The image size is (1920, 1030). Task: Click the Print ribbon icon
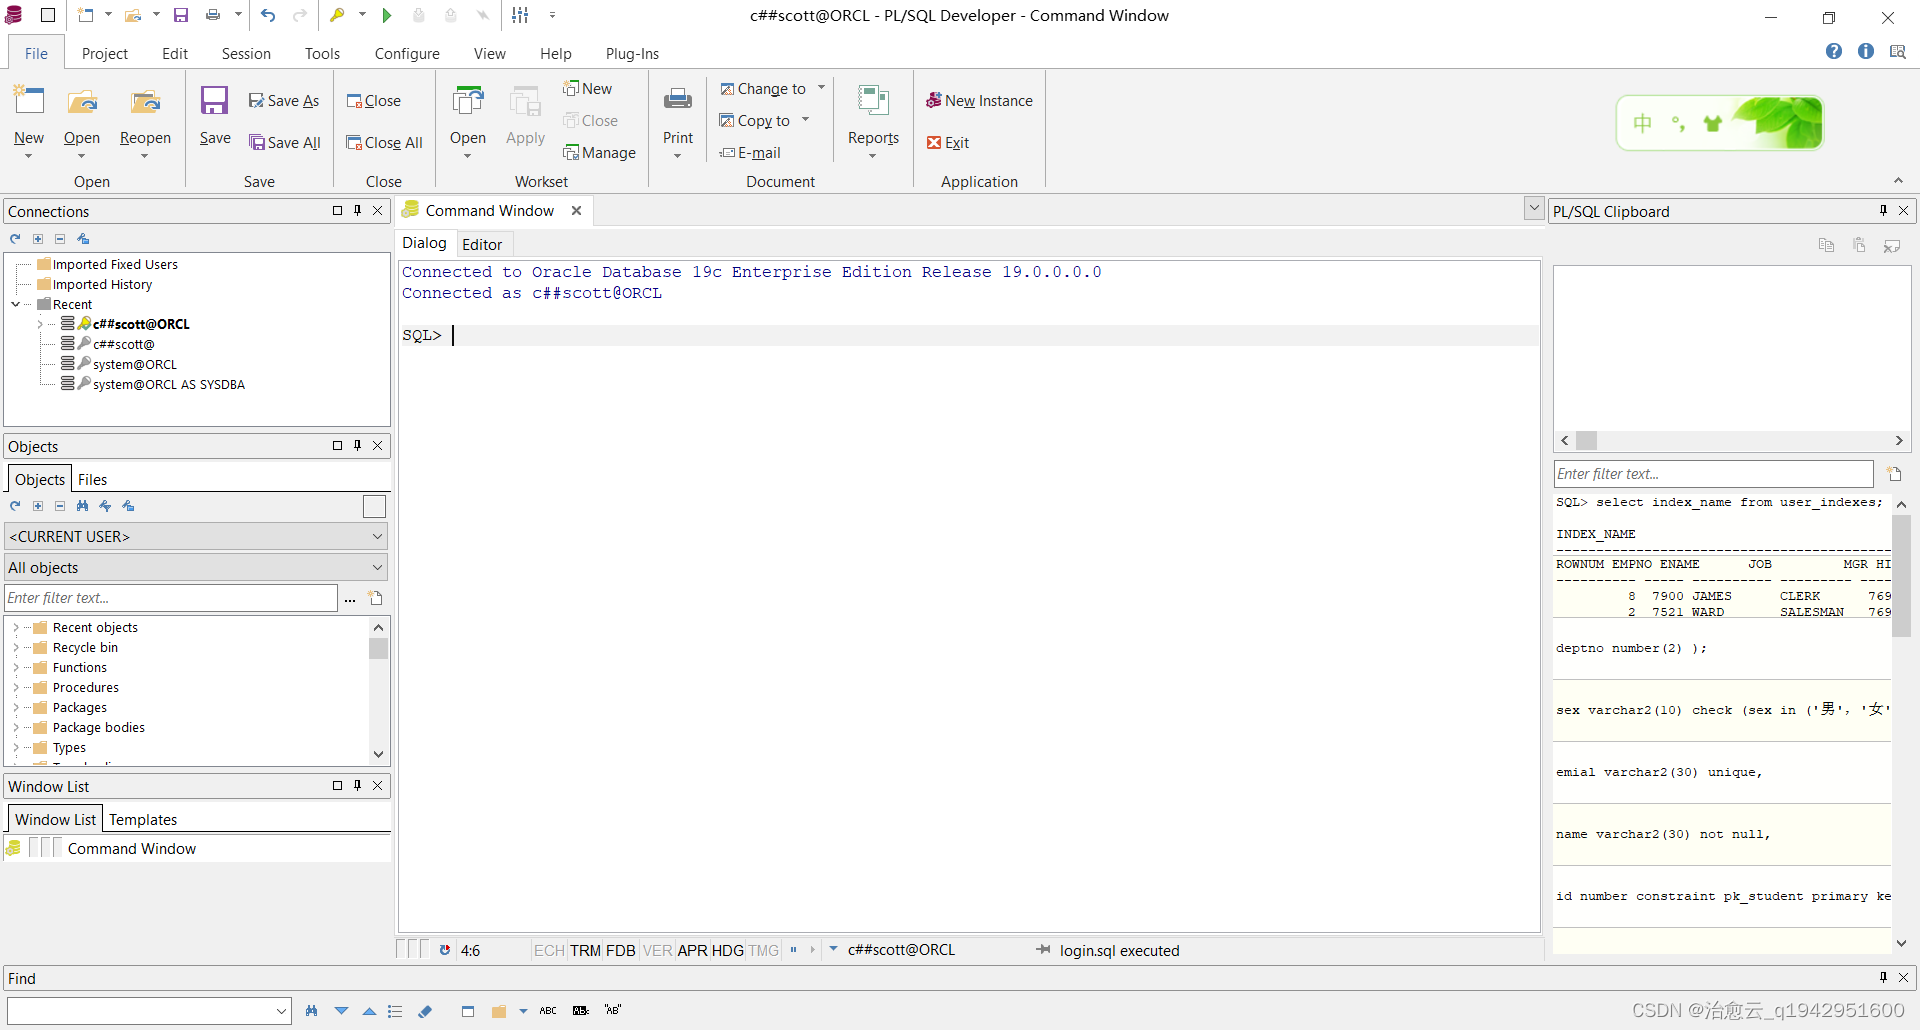[678, 99]
